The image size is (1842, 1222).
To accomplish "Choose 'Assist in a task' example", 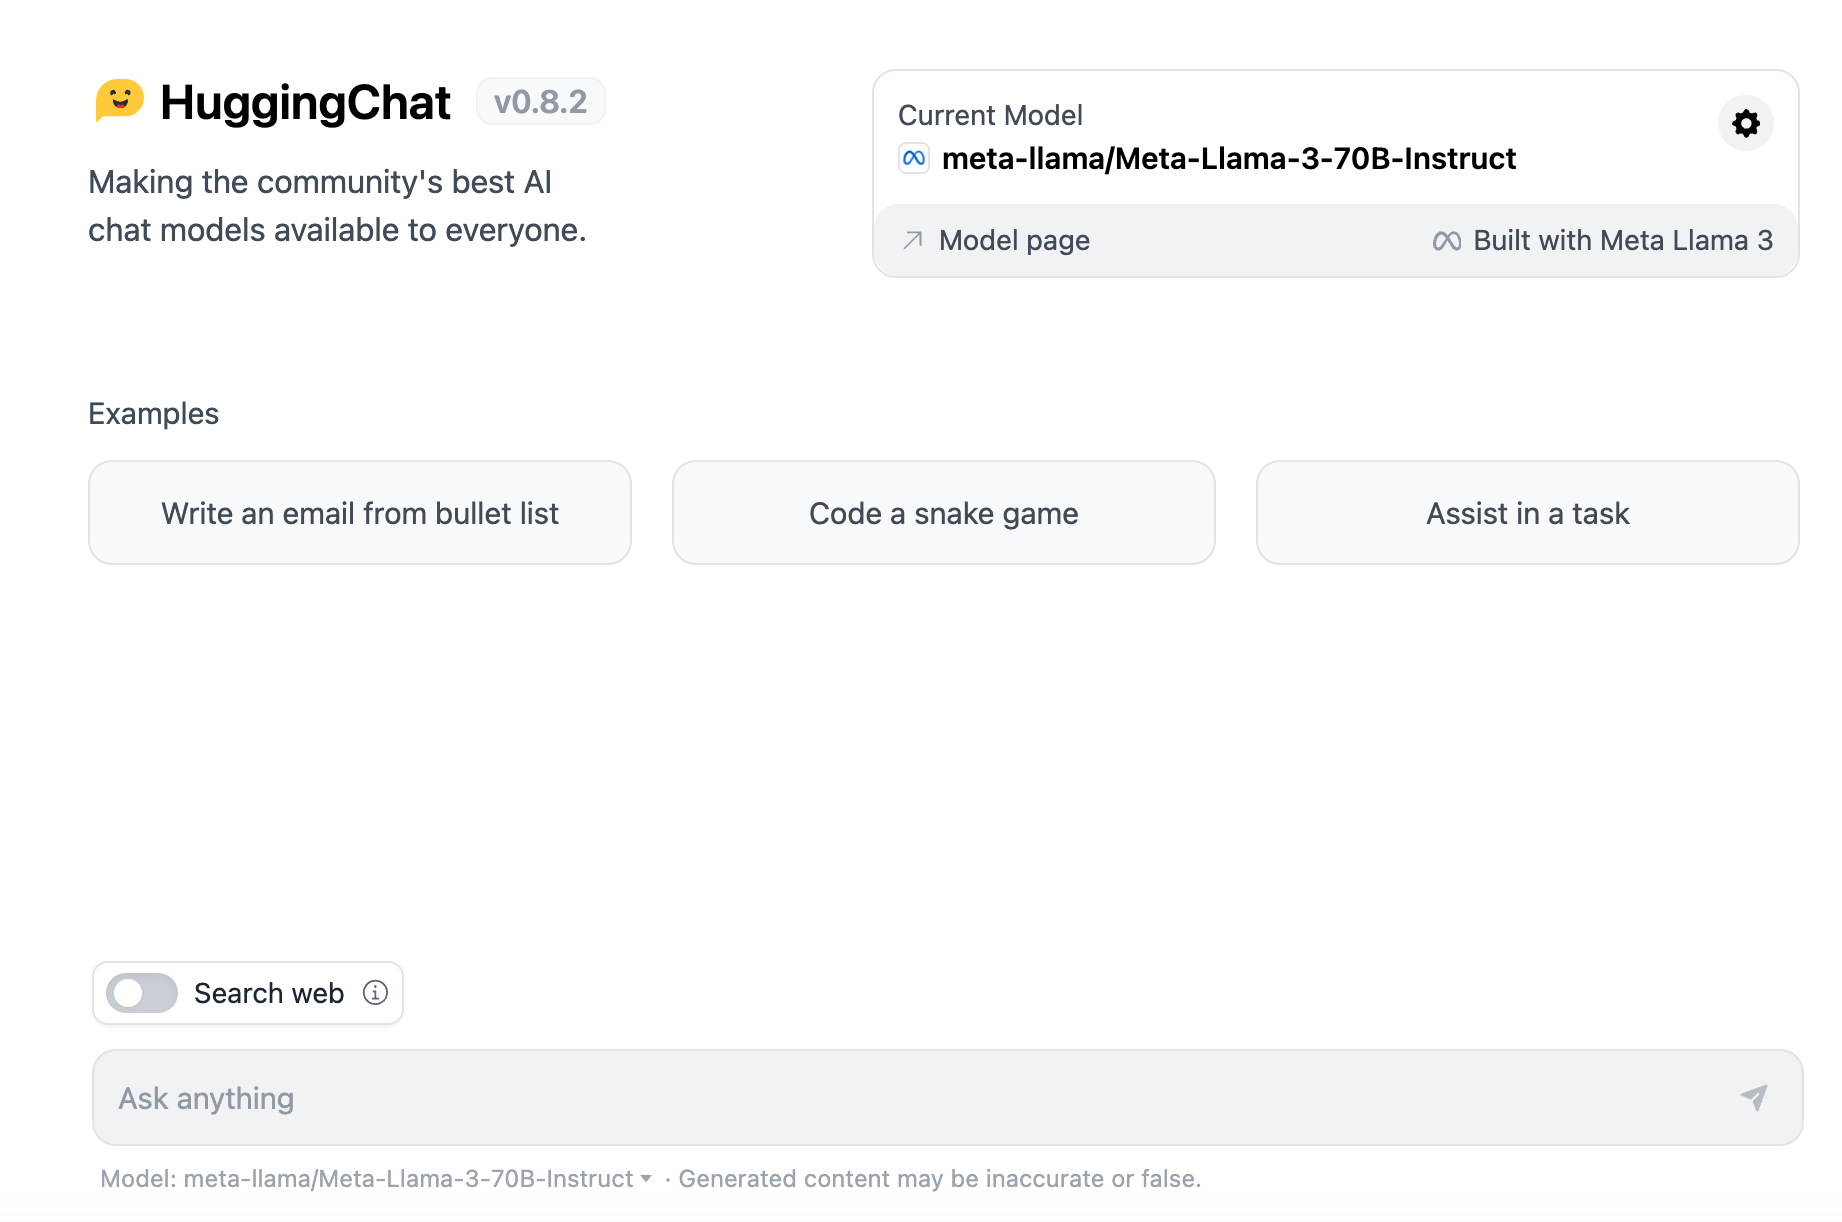I will point(1528,513).
